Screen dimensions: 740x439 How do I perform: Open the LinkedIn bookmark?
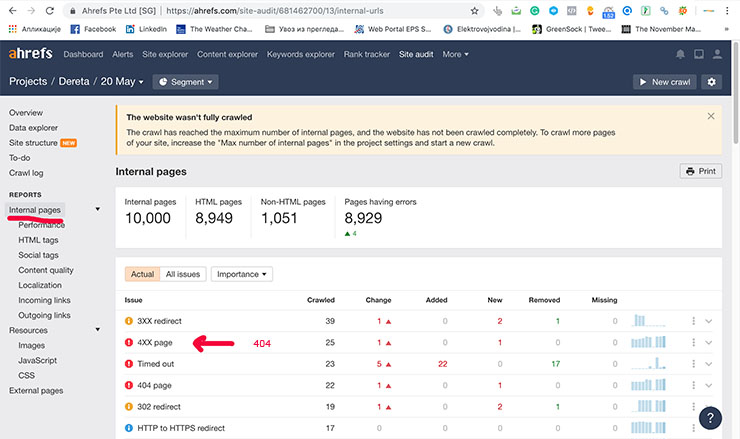(x=146, y=29)
